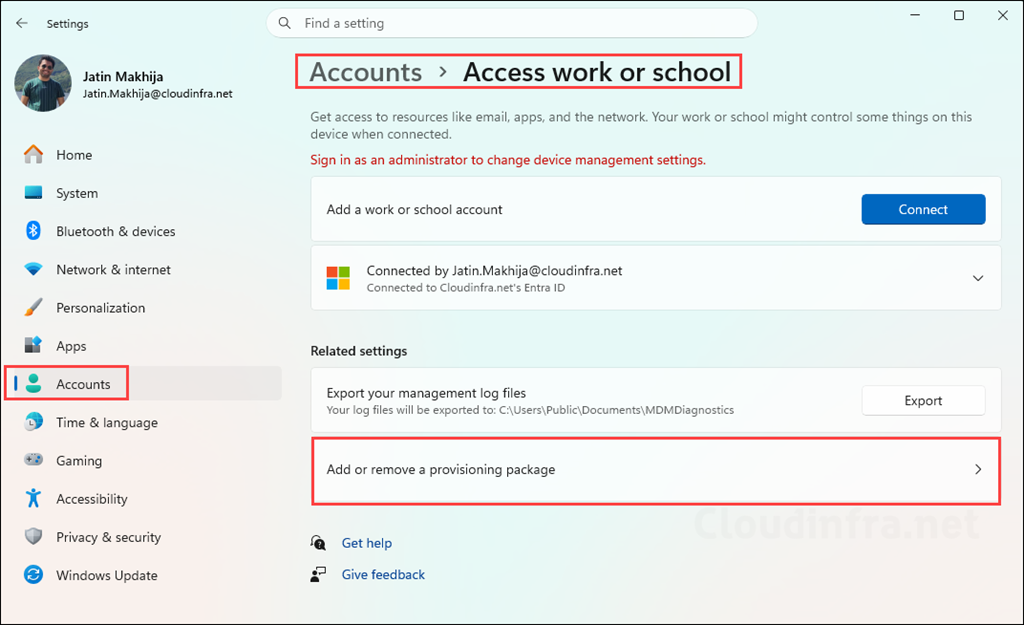Click the Microsoft logo beside connected account
This screenshot has width=1024, height=625.
[338, 278]
